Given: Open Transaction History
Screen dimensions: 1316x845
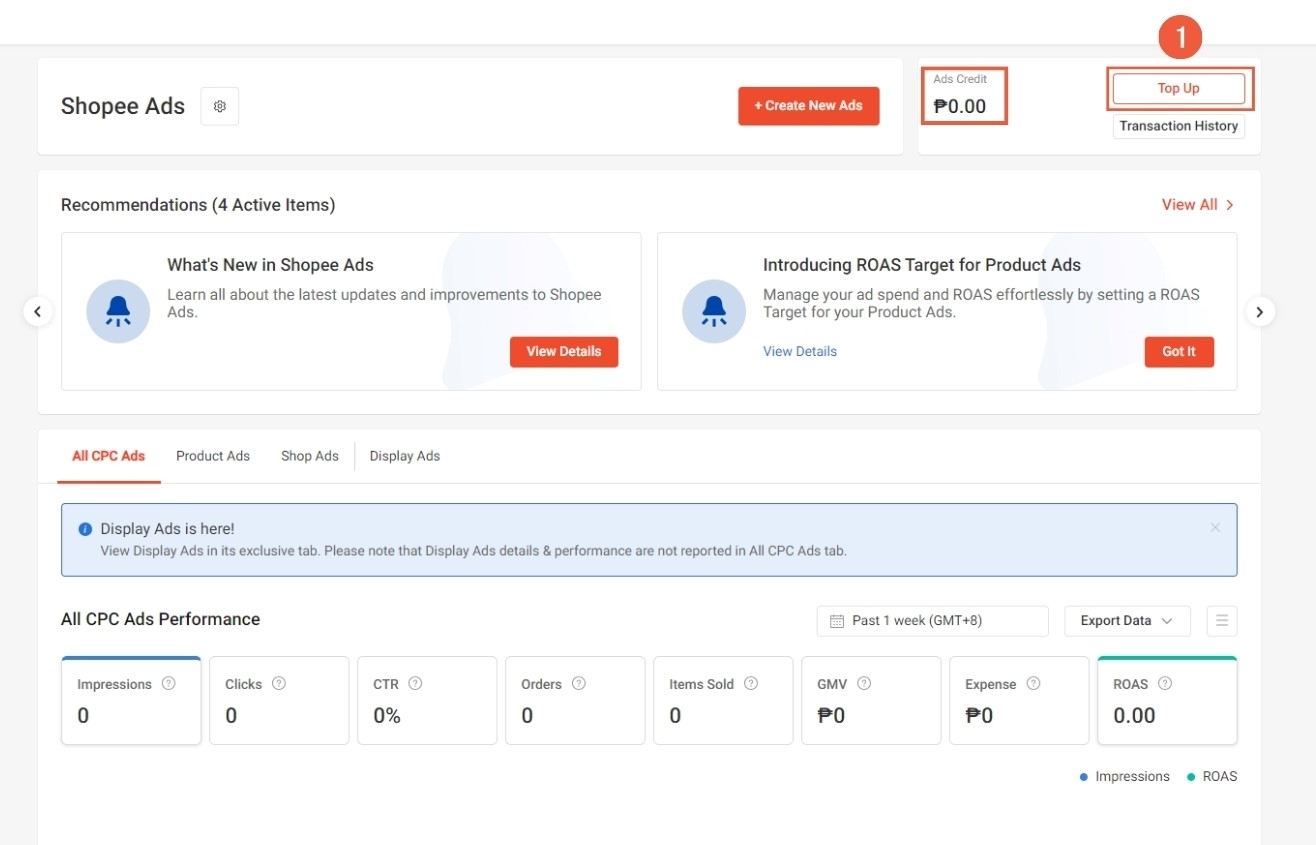Looking at the screenshot, I should point(1179,126).
